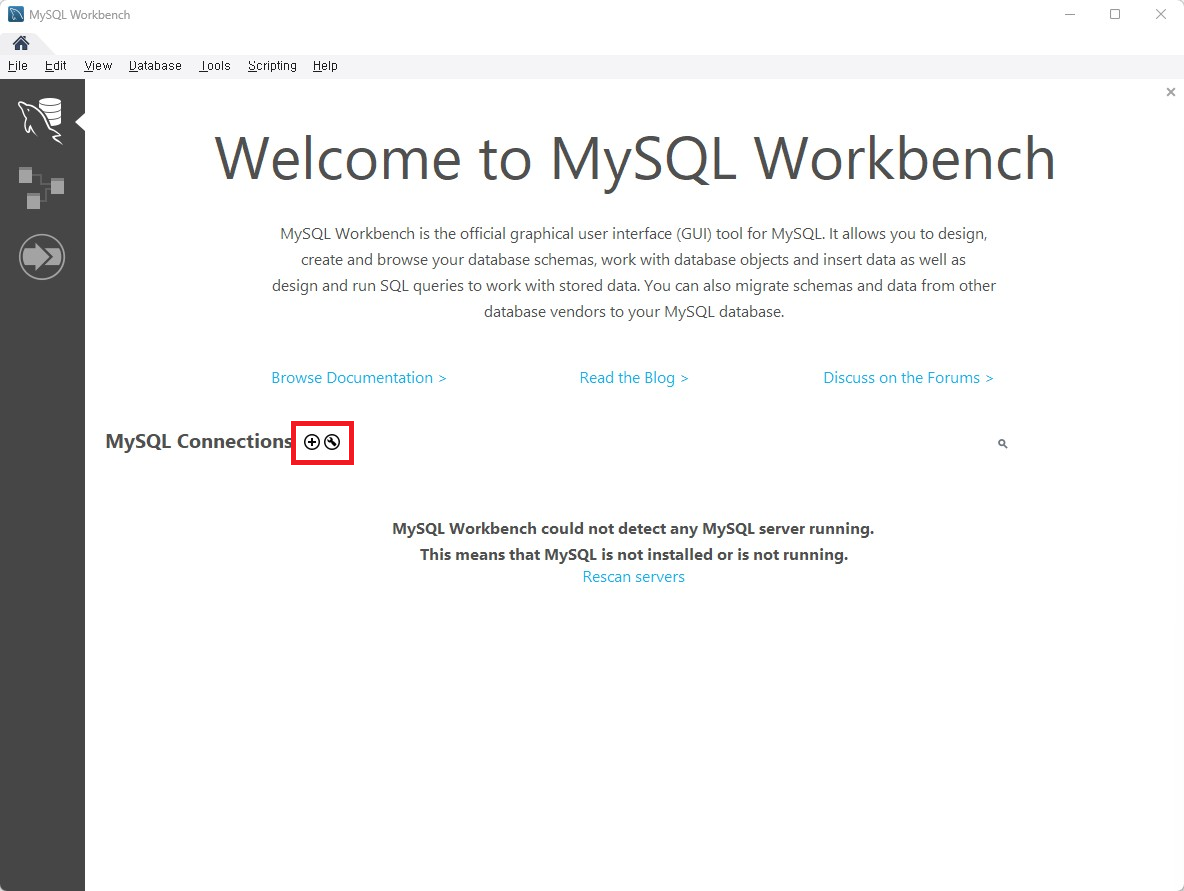This screenshot has height=891, width=1184.
Task: Open the Database menu
Action: 155,66
